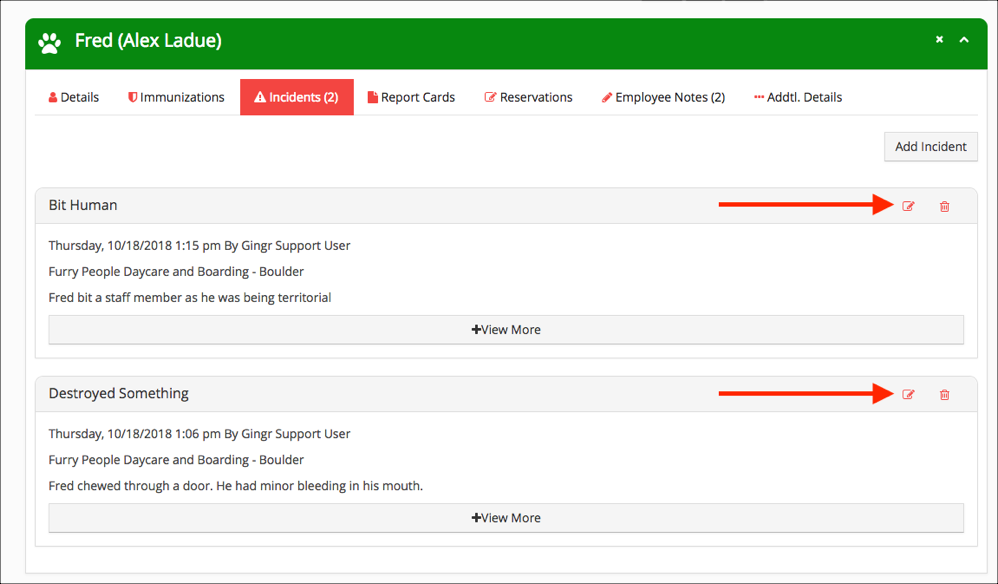Click the location line under Bit Human
This screenshot has height=584, width=998.
(x=176, y=272)
